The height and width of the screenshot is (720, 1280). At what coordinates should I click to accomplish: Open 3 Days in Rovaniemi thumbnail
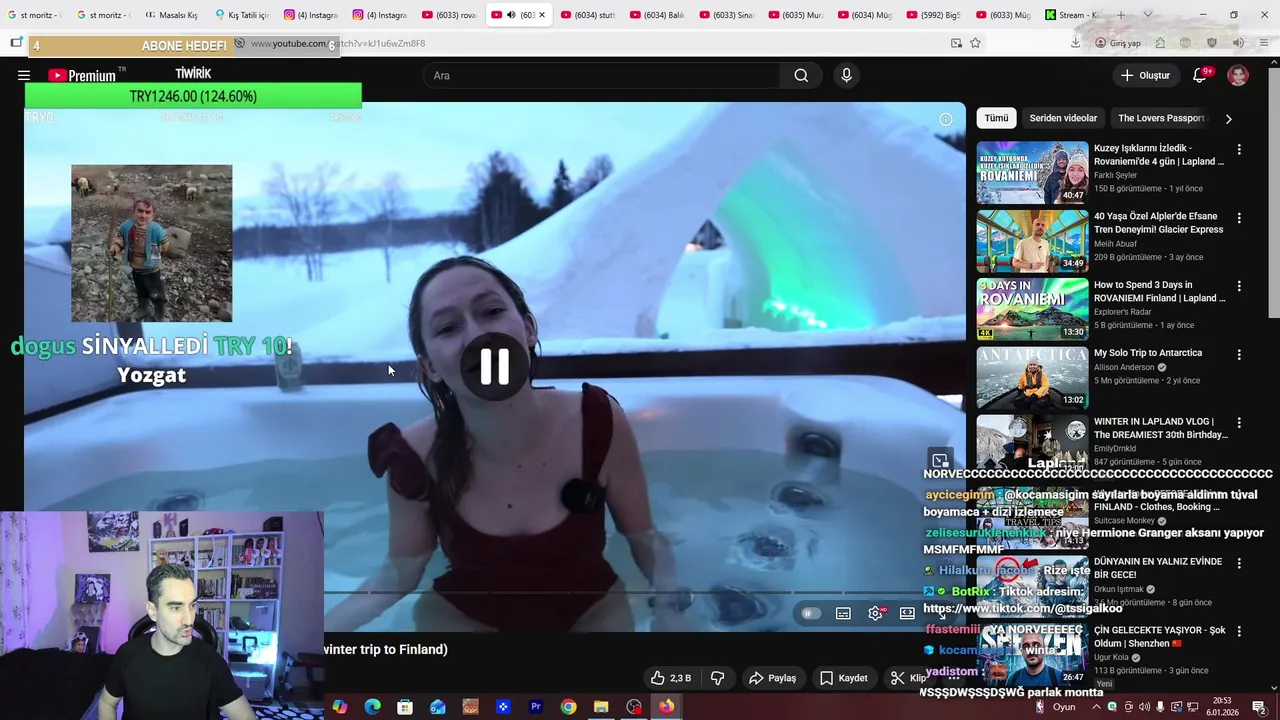pos(1032,310)
